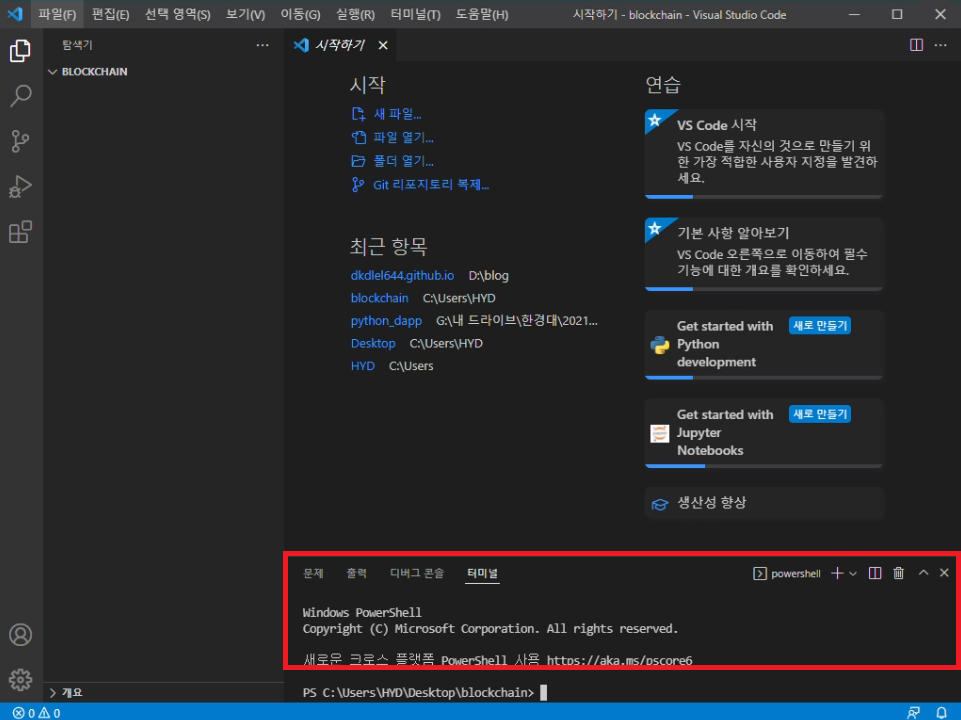The width and height of the screenshot is (961, 720).
Task: Open the Run and Debug view
Action: pyautogui.click(x=20, y=187)
